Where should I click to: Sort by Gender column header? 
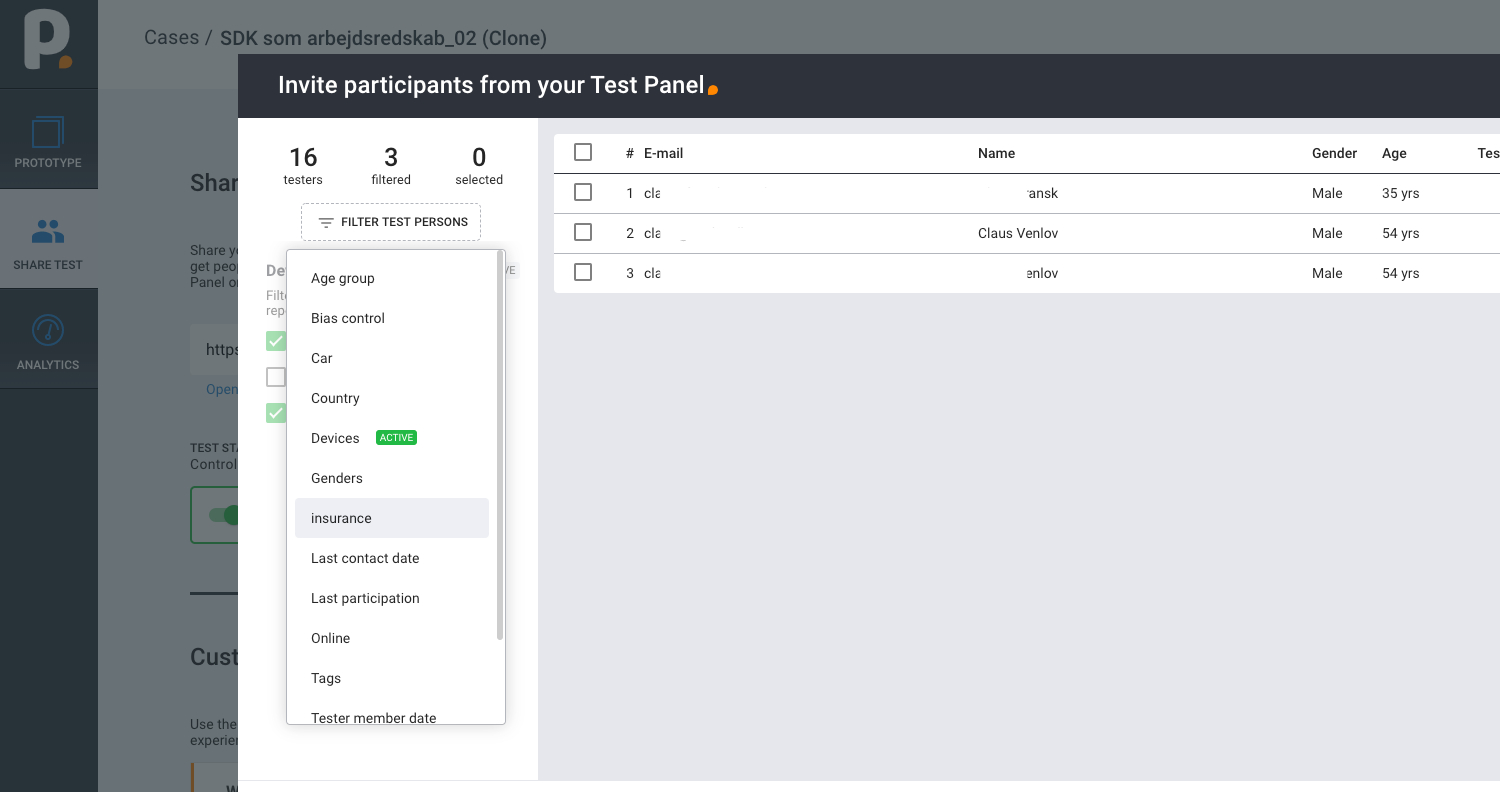pyautogui.click(x=1334, y=153)
